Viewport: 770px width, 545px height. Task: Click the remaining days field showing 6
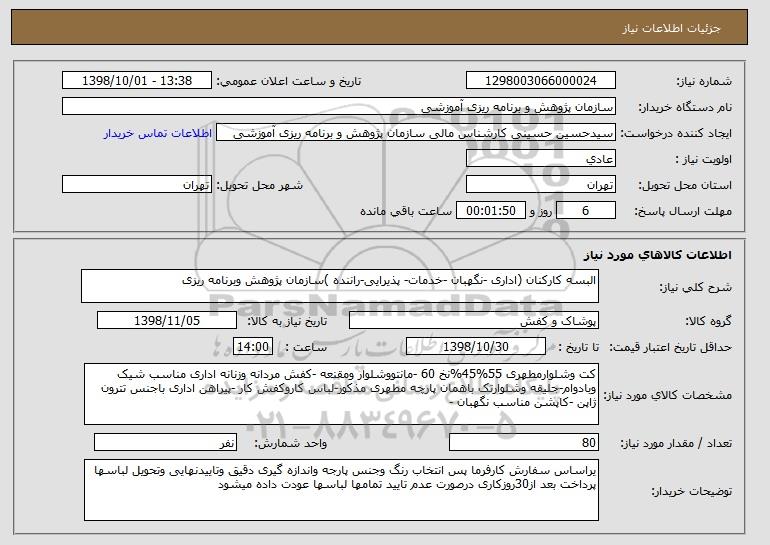point(585,211)
